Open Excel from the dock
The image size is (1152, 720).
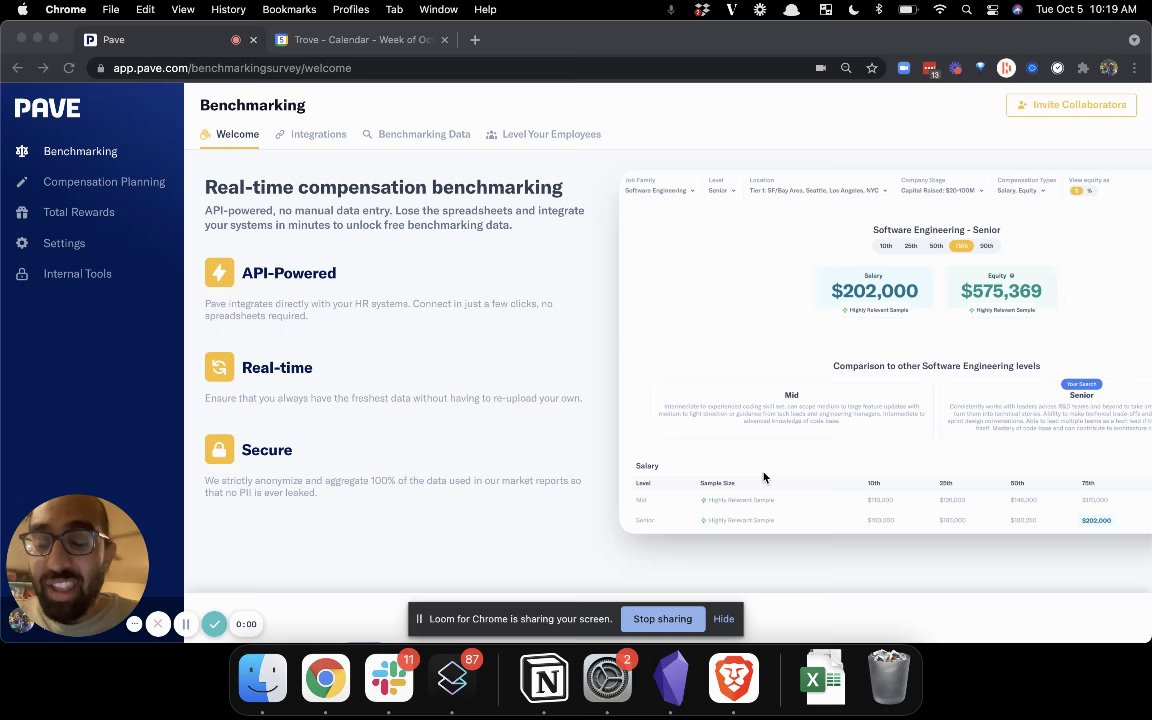pos(823,677)
